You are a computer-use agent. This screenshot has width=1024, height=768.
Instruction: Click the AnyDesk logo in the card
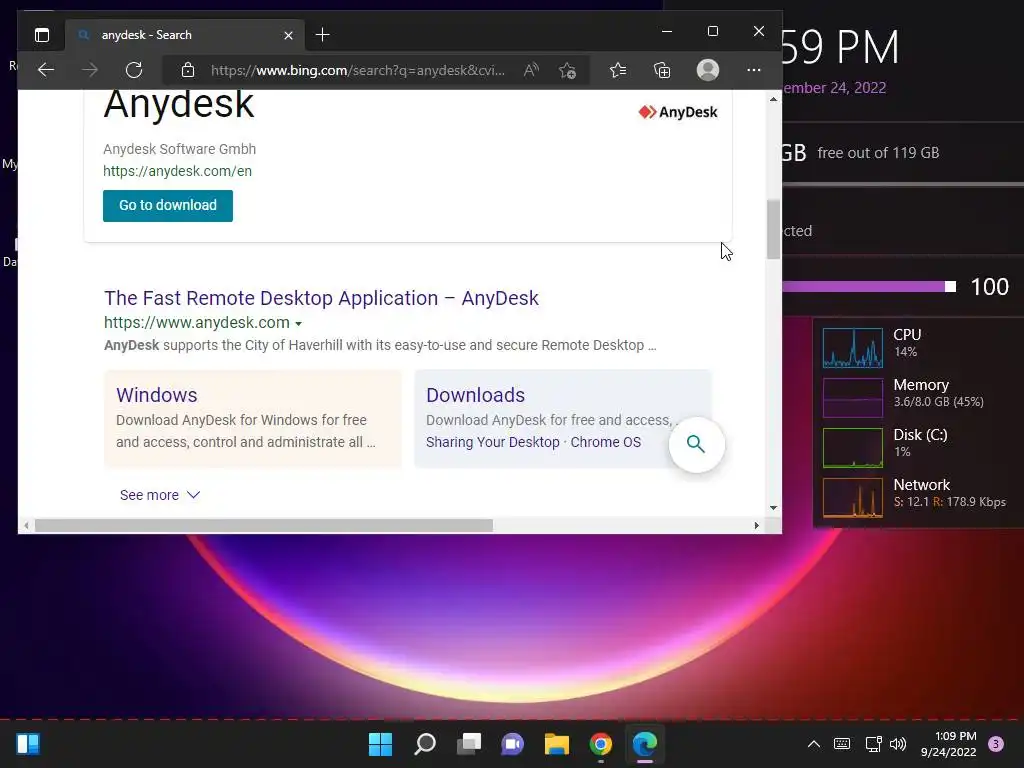(677, 112)
